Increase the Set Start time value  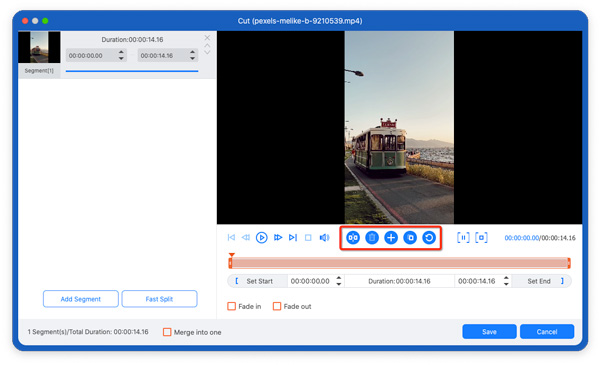click(339, 278)
